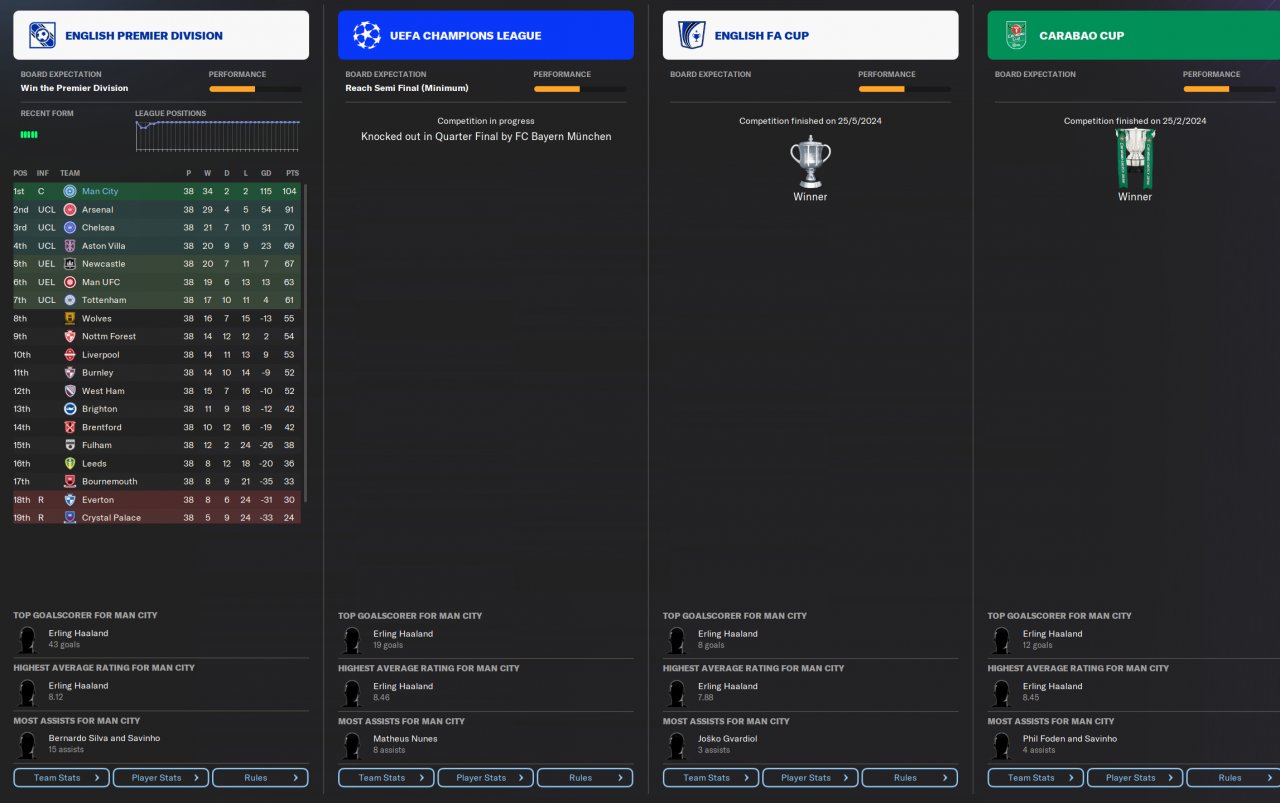The width and height of the screenshot is (1280, 803).
Task: Click the English Premier Division logo
Action: pyautogui.click(x=42, y=36)
